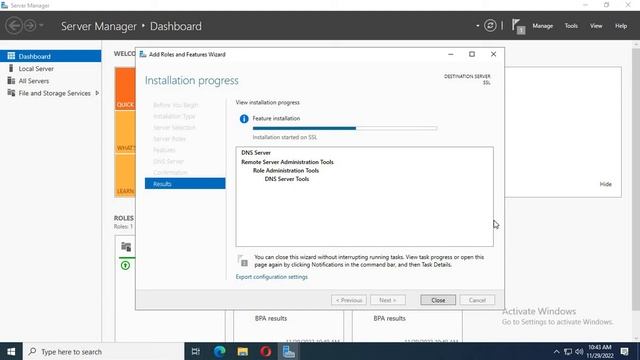Click the greyed Cancel button in wizard

coord(477,300)
